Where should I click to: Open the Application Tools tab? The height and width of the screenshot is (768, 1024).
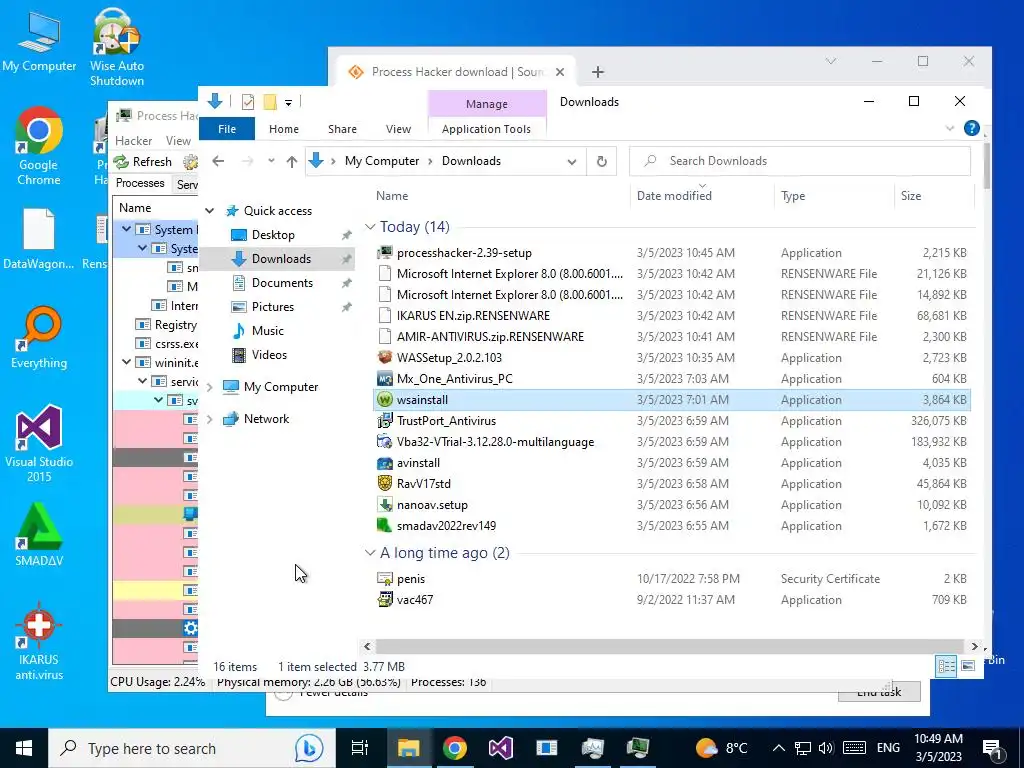(486, 129)
